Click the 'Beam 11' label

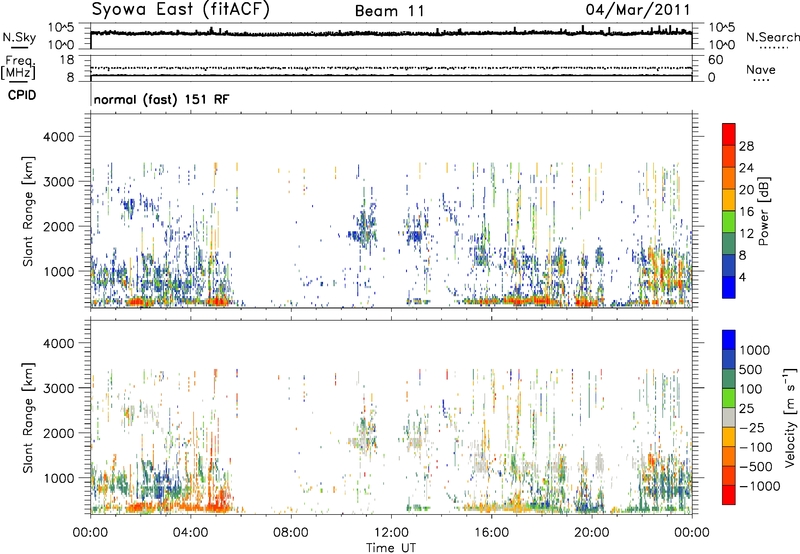tap(390, 11)
